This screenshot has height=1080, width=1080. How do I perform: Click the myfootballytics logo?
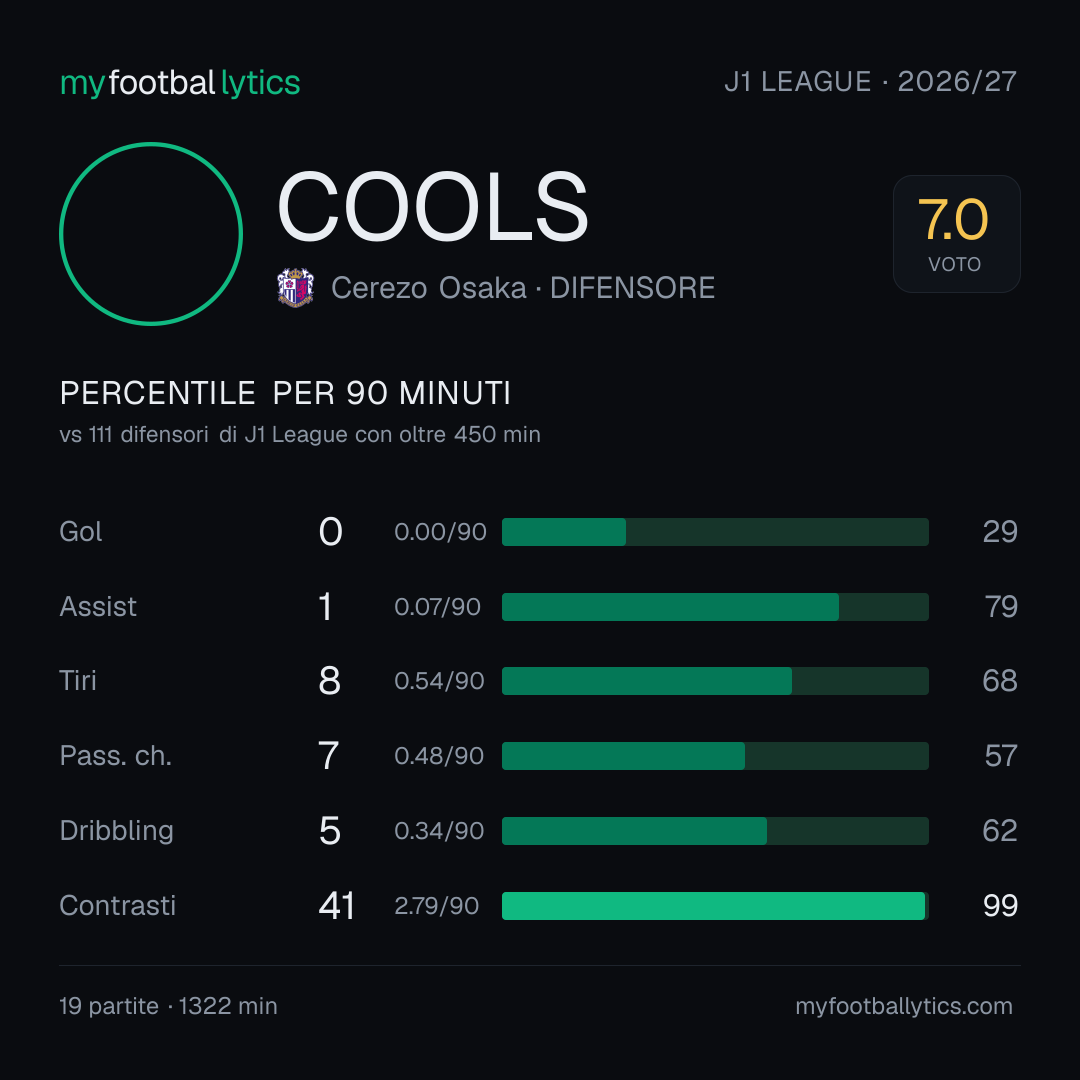[180, 83]
